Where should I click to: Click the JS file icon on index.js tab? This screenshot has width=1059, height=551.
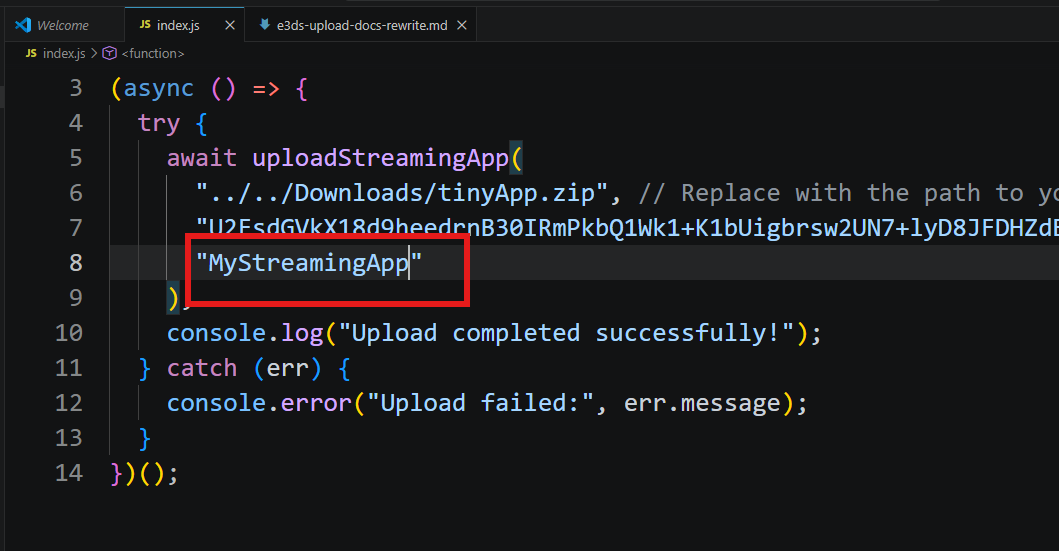pos(146,25)
